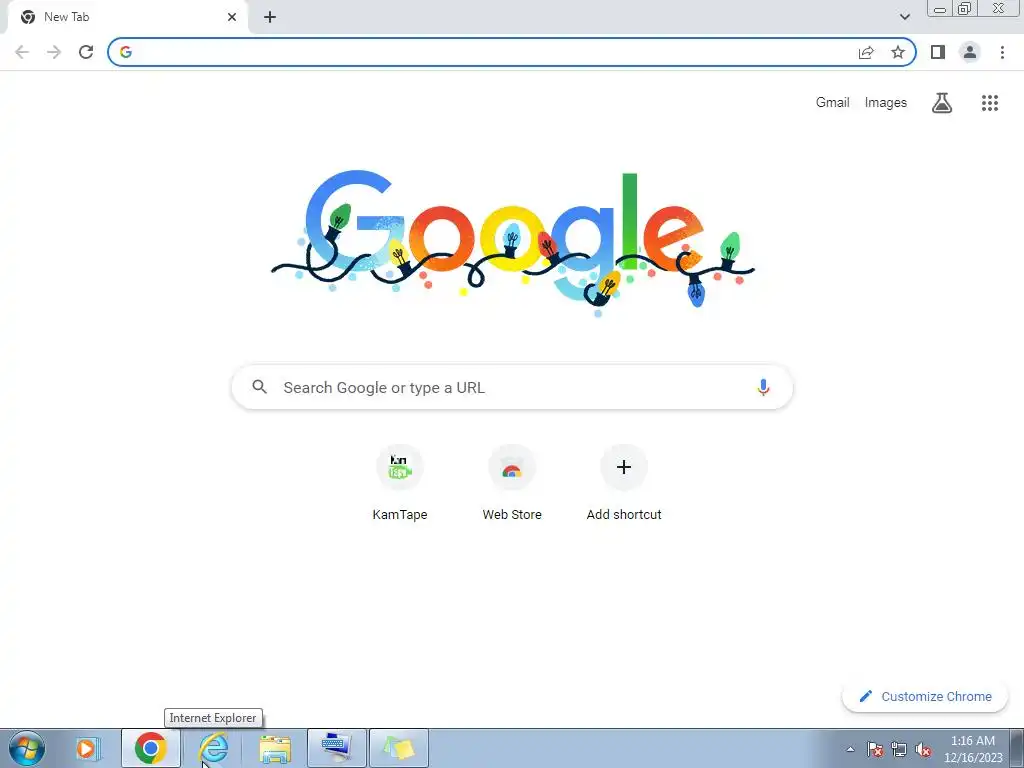Open the Chrome side panel icon
The width and height of the screenshot is (1024, 768).
point(938,52)
